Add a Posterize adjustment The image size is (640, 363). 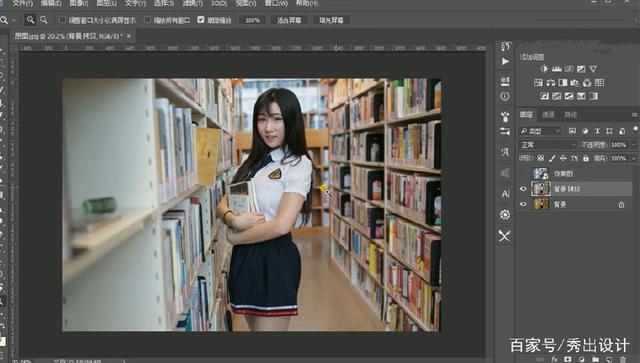pos(557,96)
